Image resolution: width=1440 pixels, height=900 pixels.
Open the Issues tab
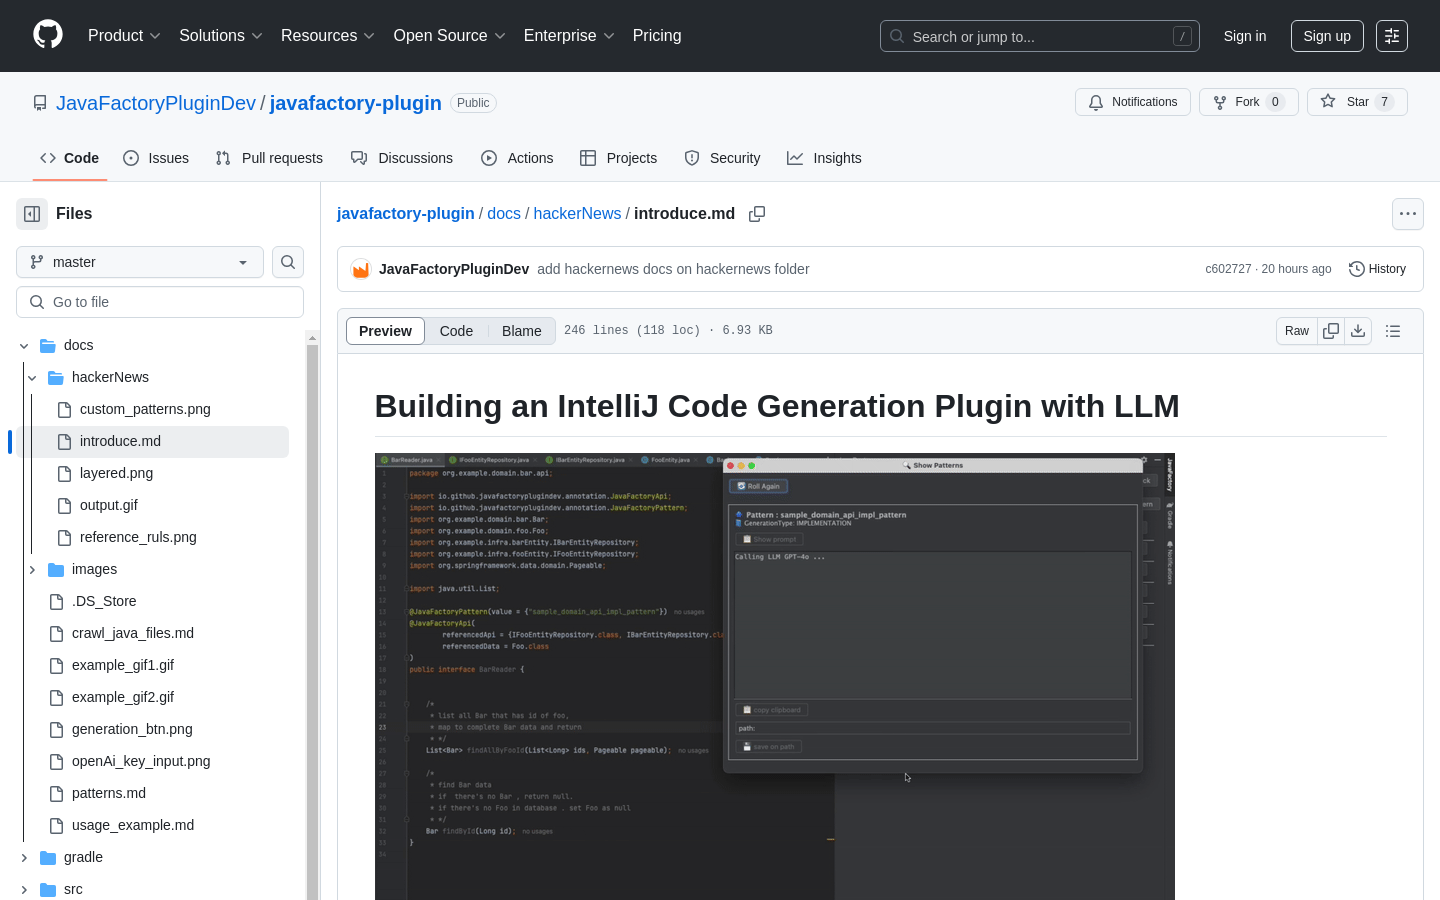click(x=156, y=158)
